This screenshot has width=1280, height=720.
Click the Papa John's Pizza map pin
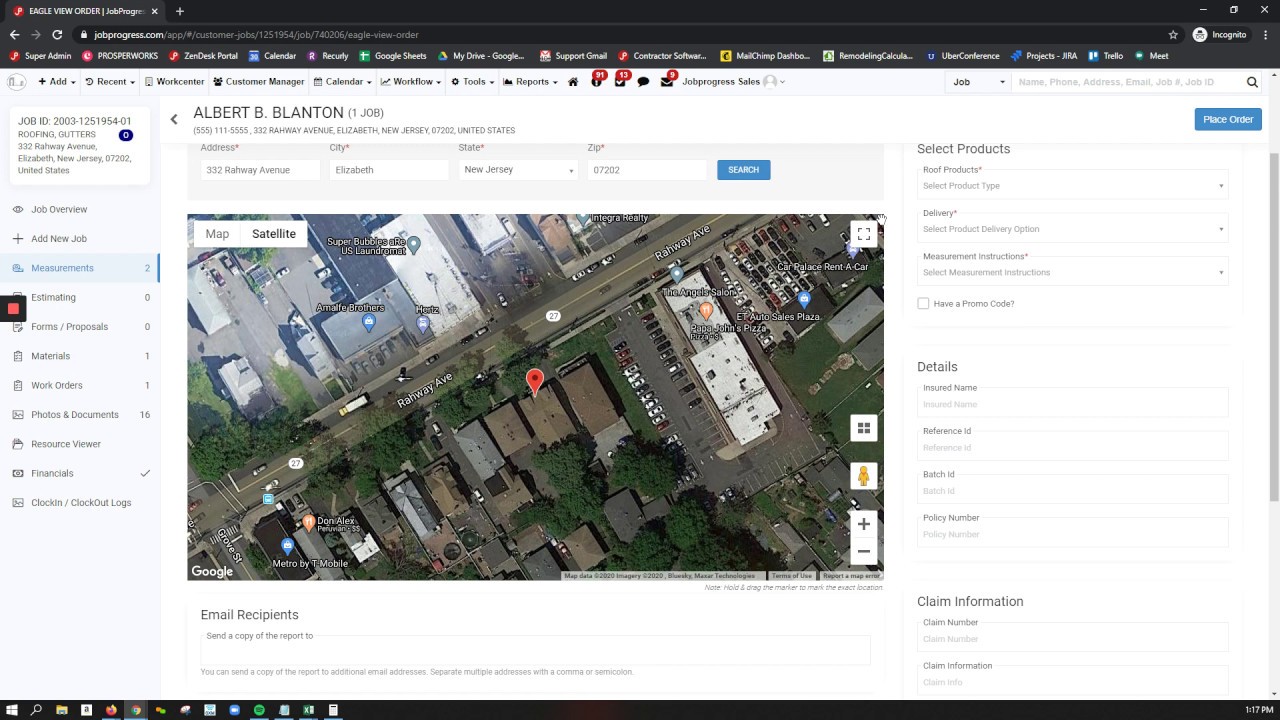706,311
